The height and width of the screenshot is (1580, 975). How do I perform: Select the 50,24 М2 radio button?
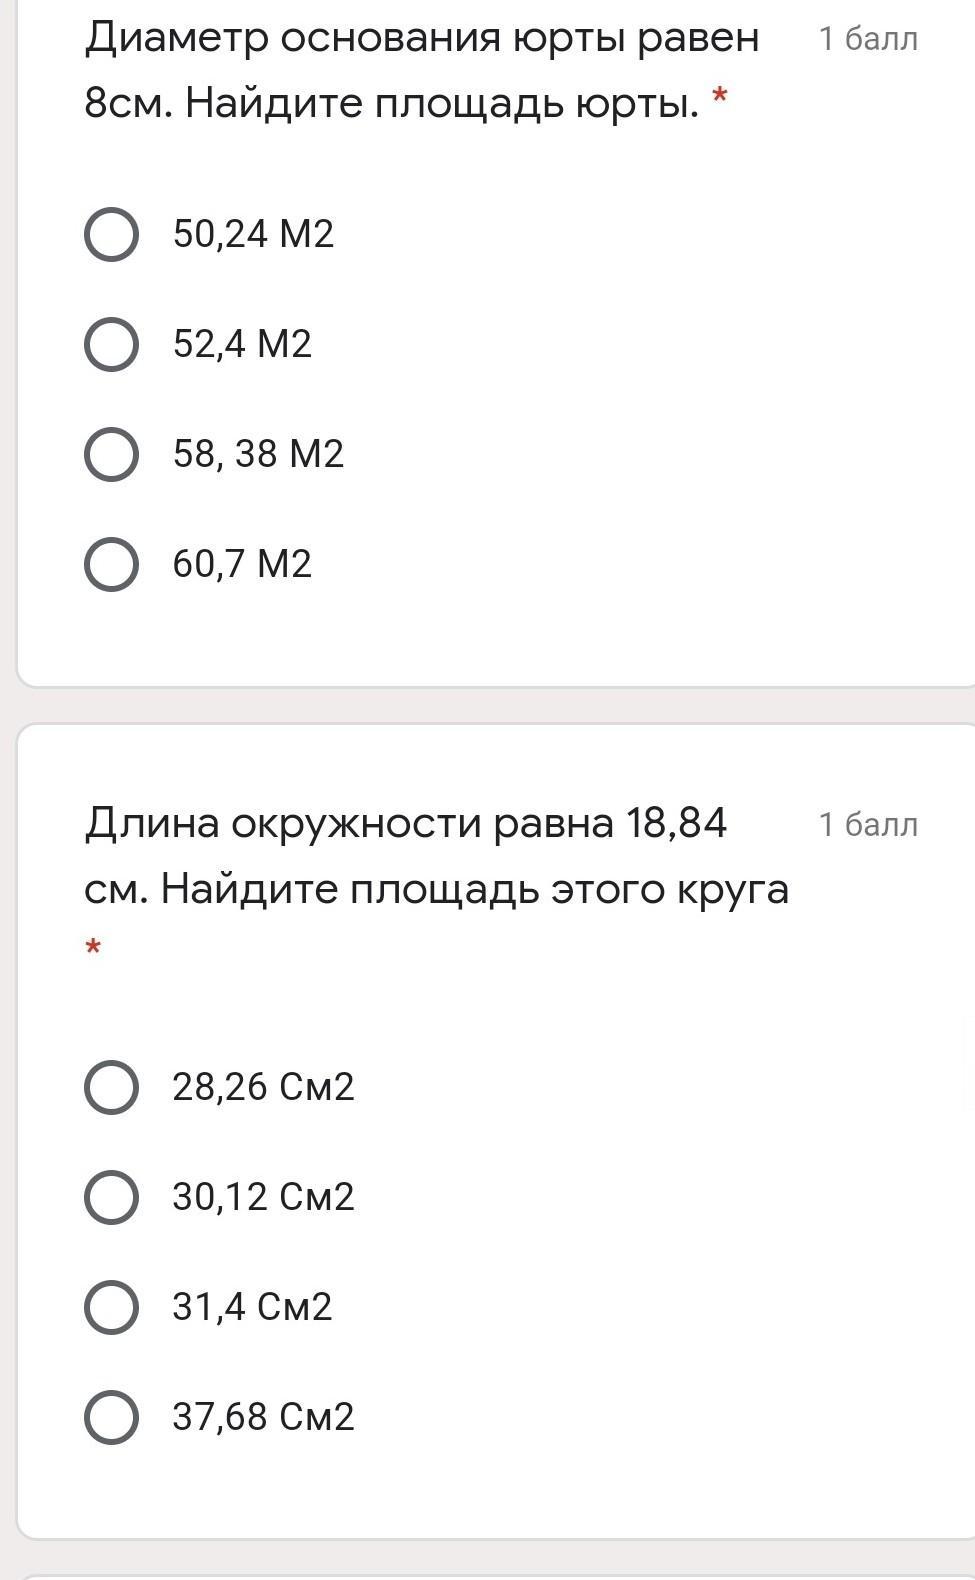coord(111,235)
